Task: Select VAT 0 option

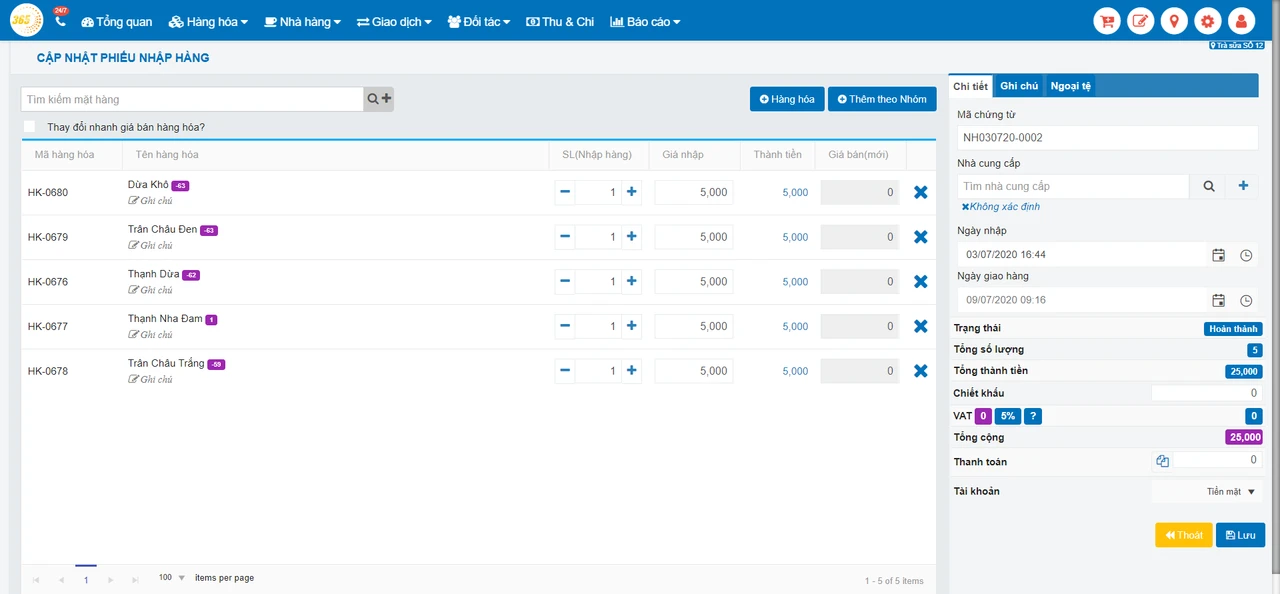Action: [x=983, y=416]
